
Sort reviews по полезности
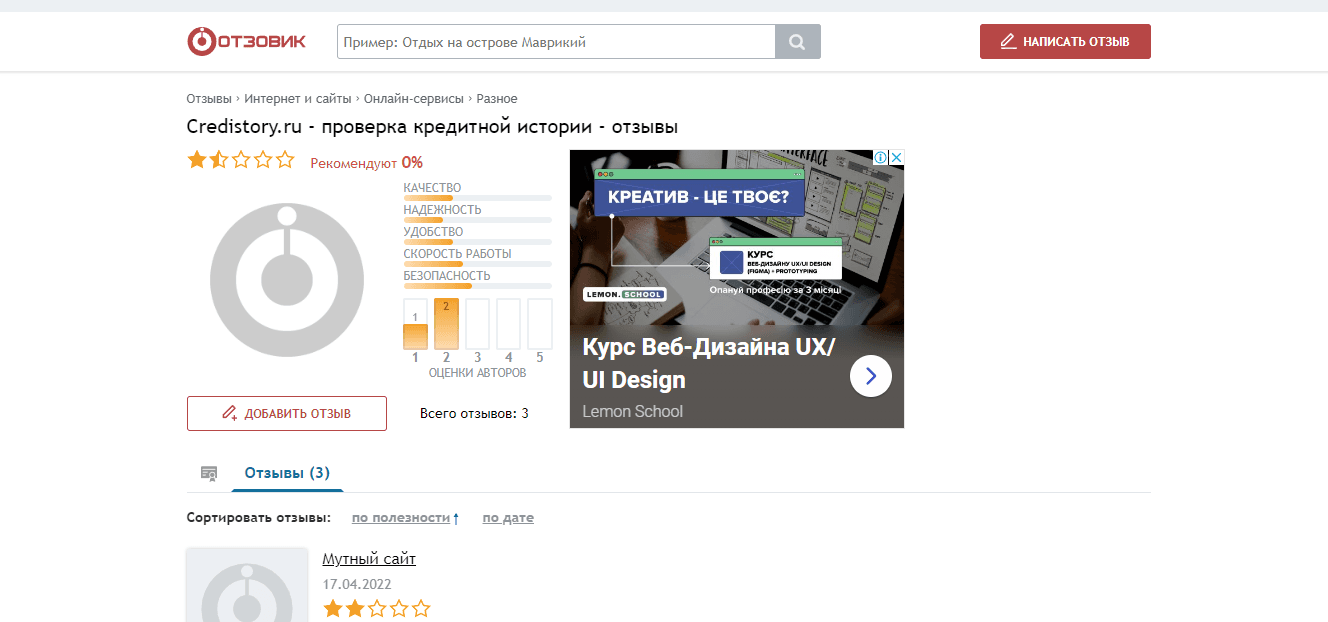tap(401, 518)
